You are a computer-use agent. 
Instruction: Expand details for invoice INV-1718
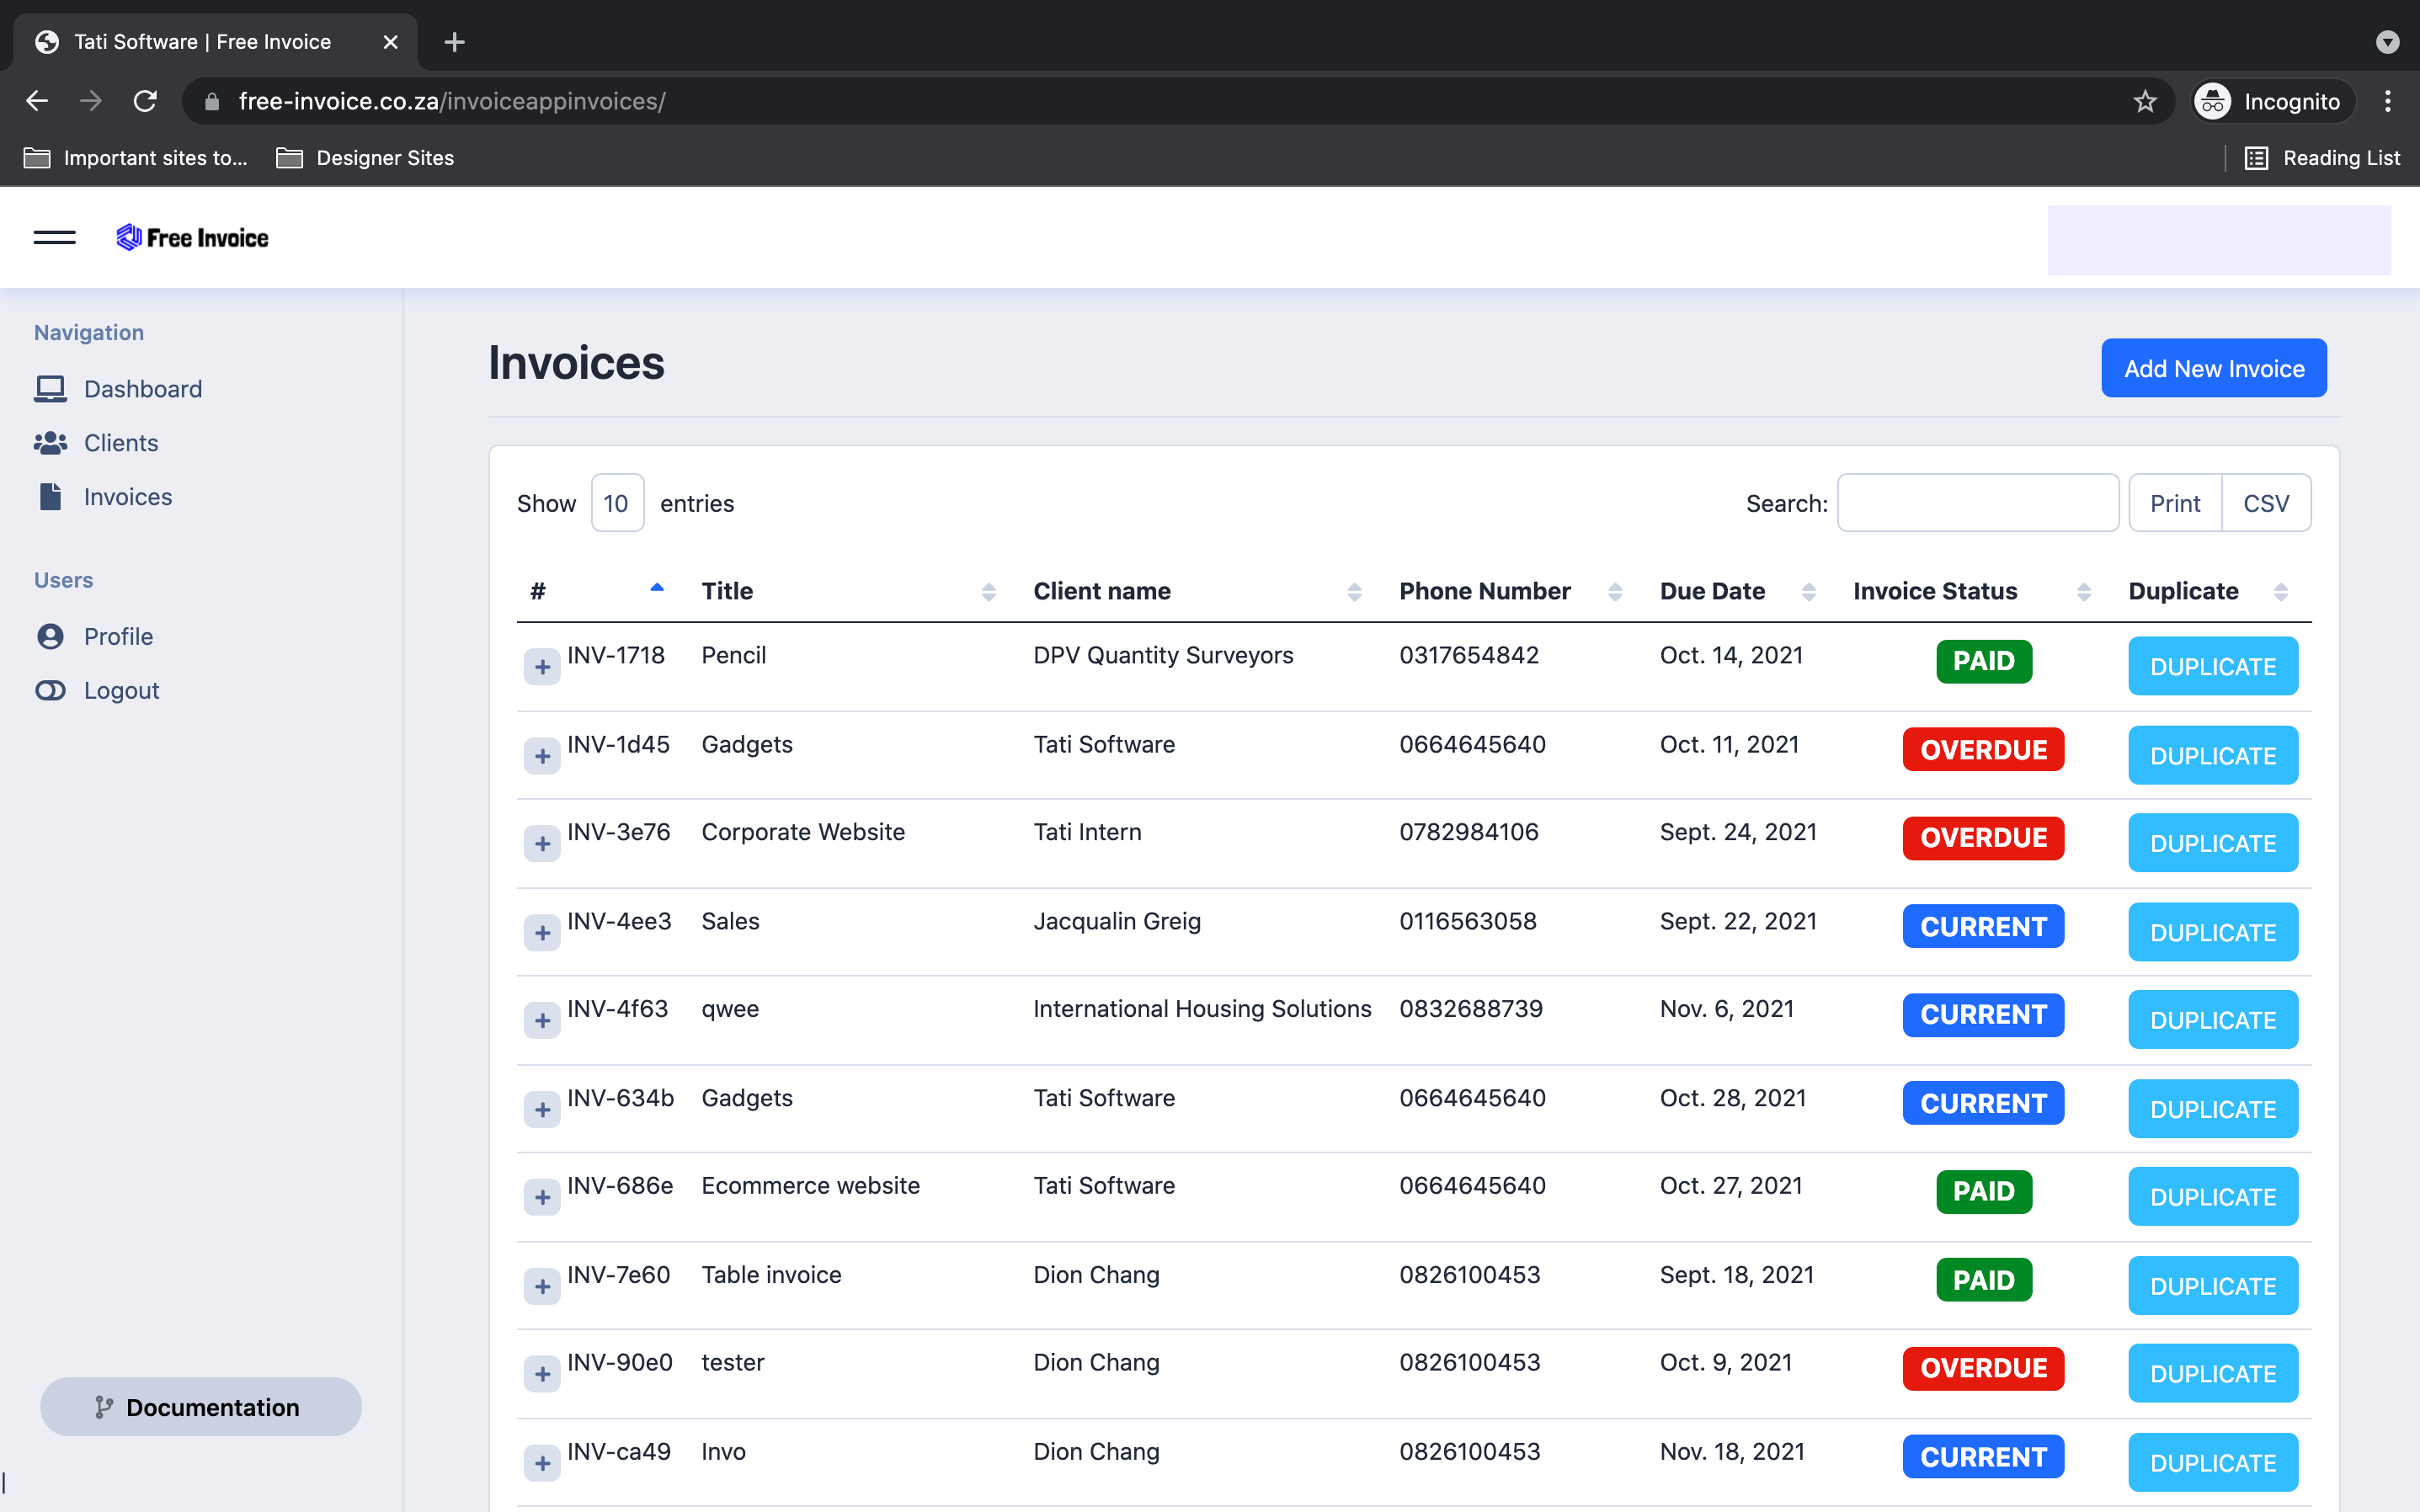(x=541, y=667)
